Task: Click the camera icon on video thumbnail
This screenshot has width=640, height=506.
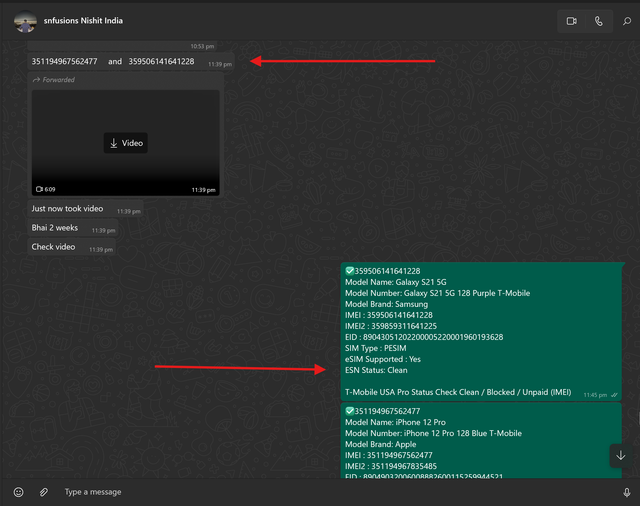Action: click(40, 189)
